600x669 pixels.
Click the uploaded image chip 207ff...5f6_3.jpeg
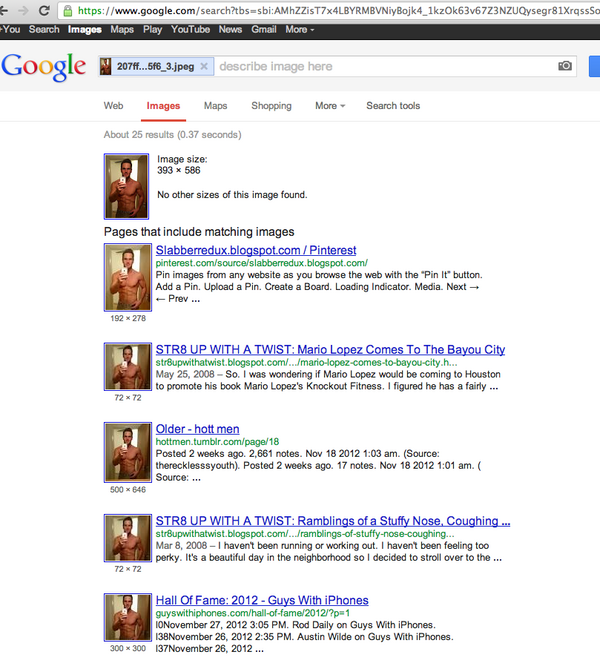tap(156, 66)
